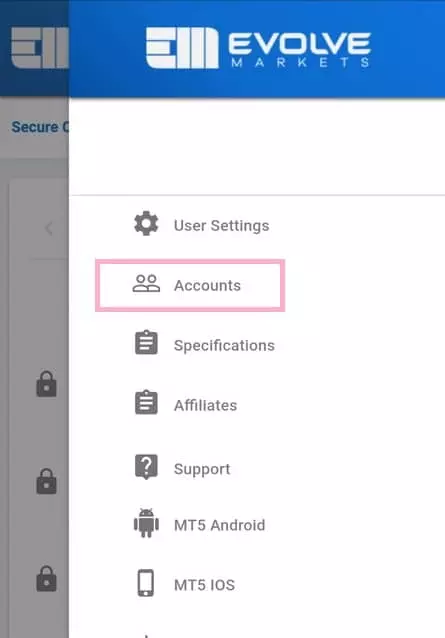Image resolution: width=445 pixels, height=638 pixels.
Task: Click the bottom lock icon behind drawer
Action: pos(46,579)
